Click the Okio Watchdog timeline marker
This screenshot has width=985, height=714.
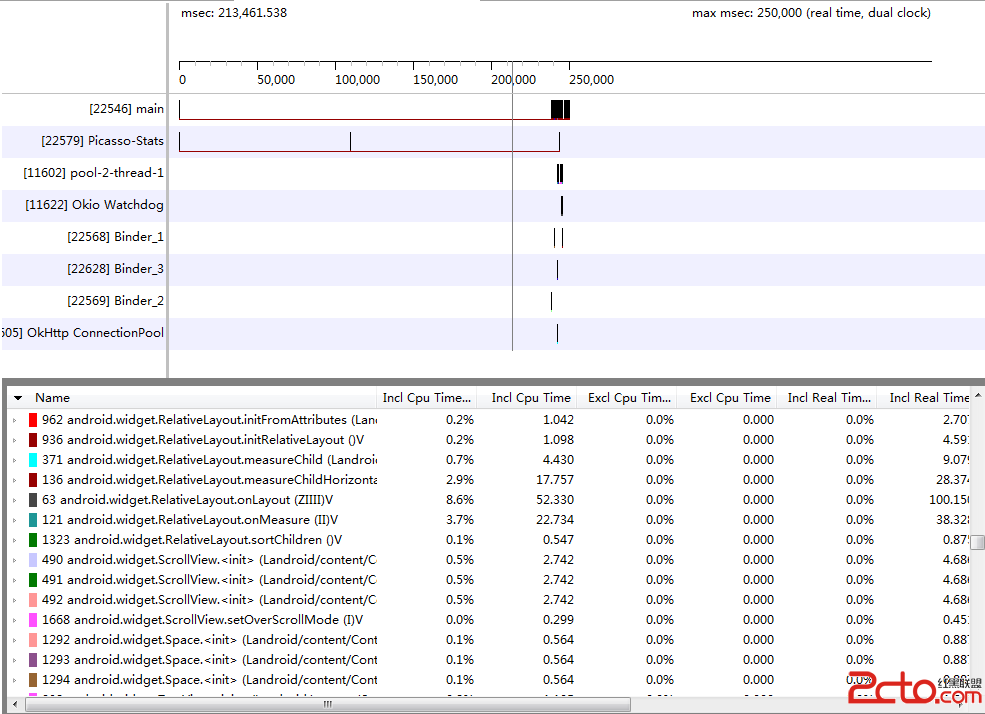[562, 205]
